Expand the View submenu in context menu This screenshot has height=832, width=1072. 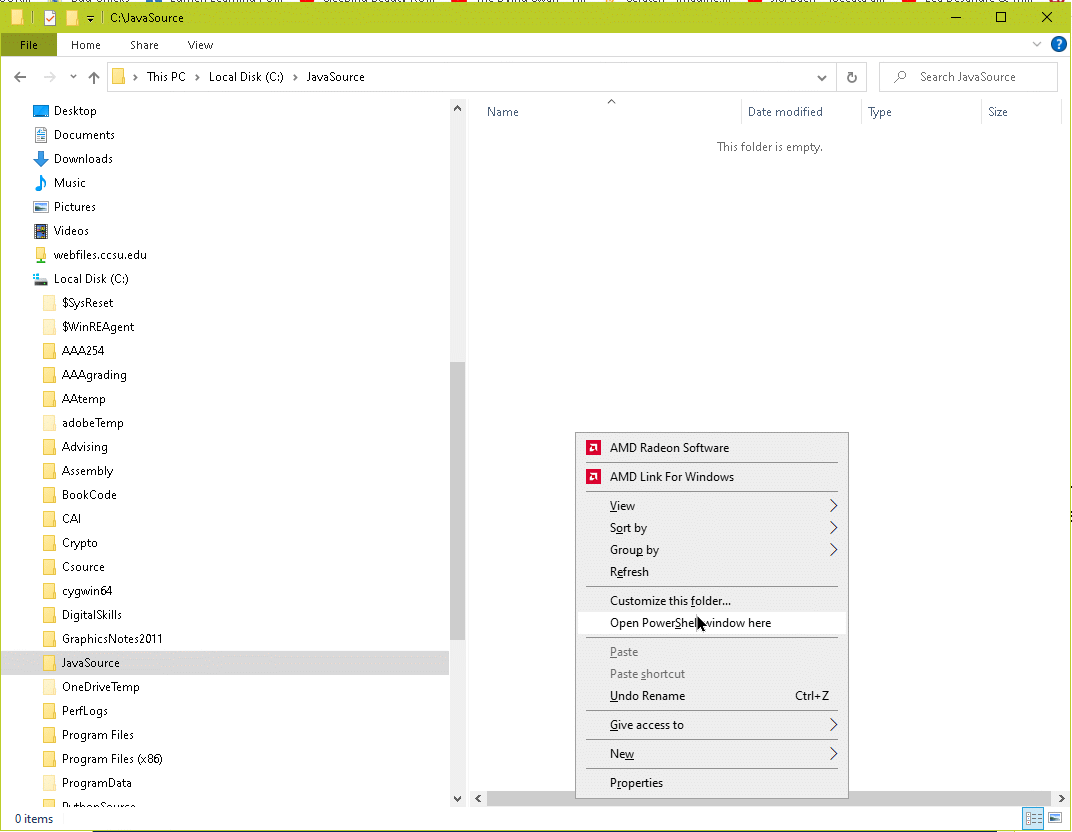712,506
